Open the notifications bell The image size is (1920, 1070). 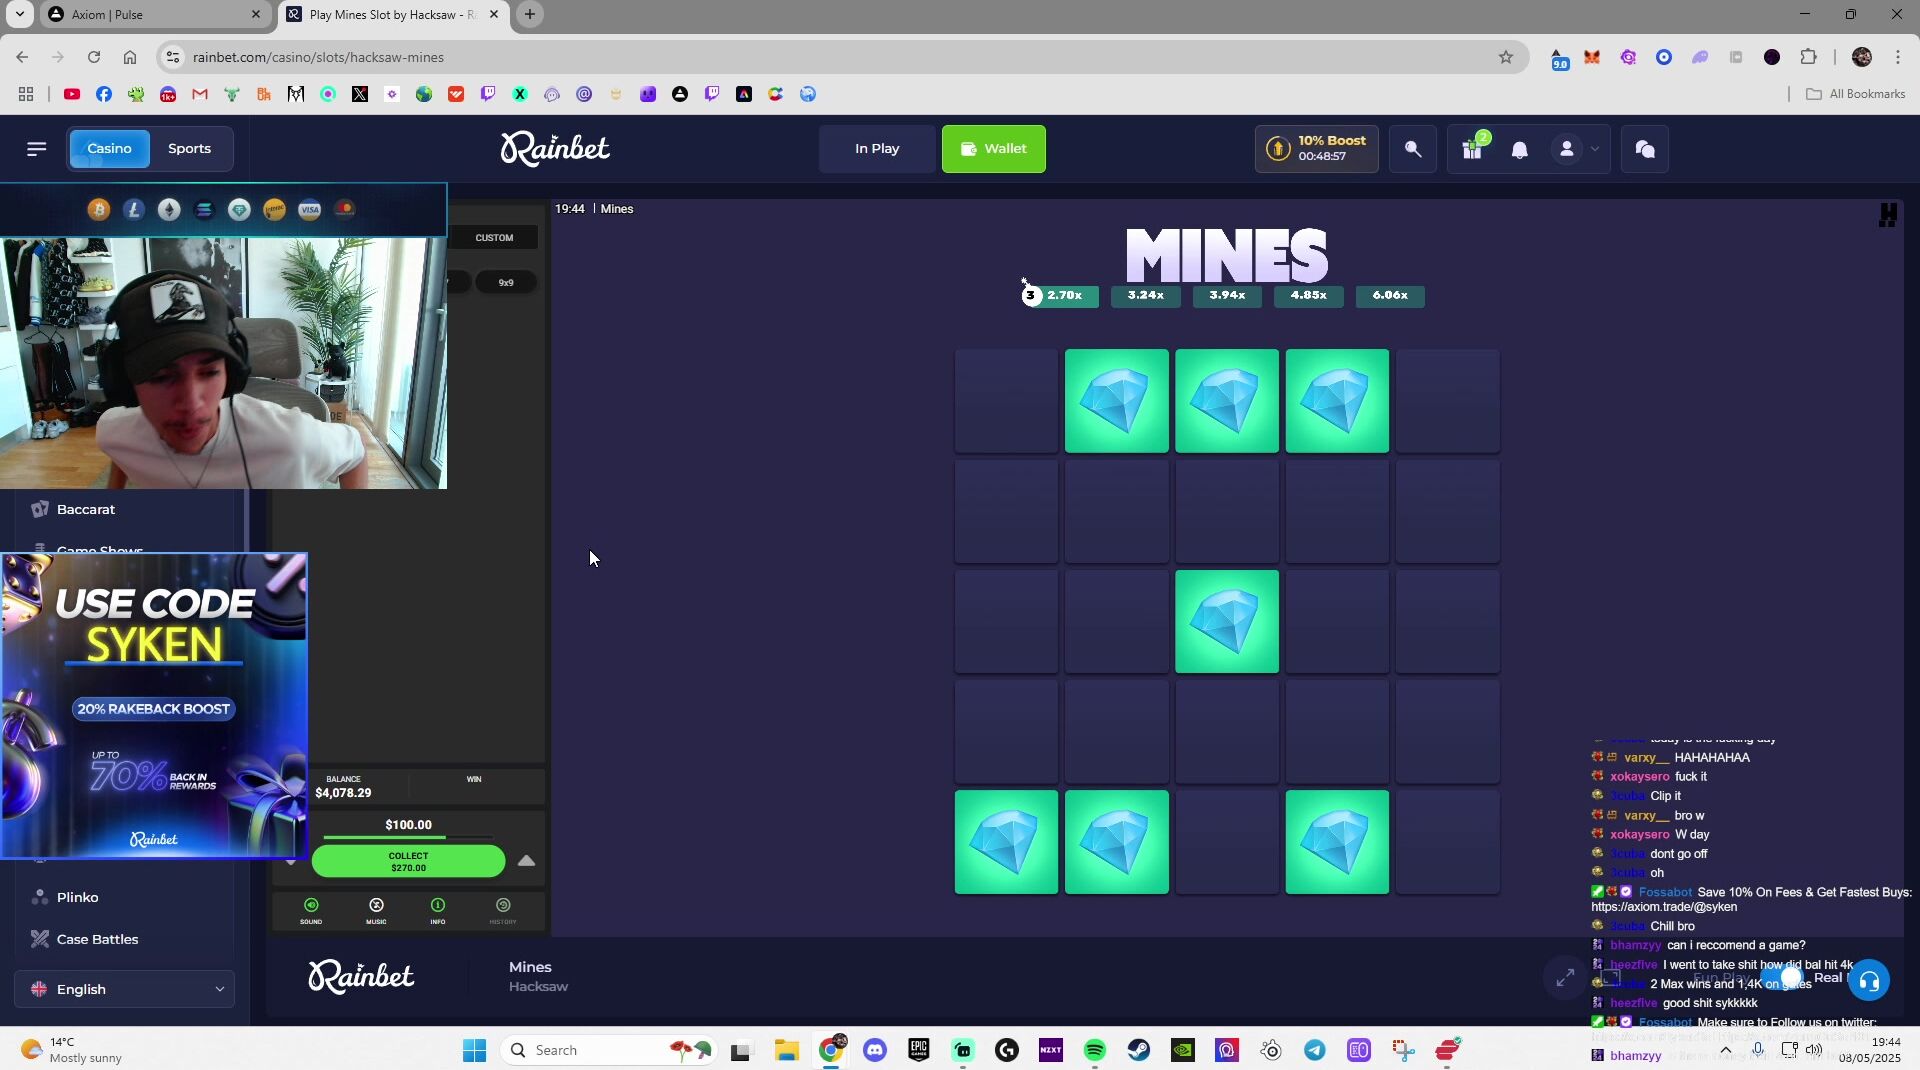(1520, 149)
